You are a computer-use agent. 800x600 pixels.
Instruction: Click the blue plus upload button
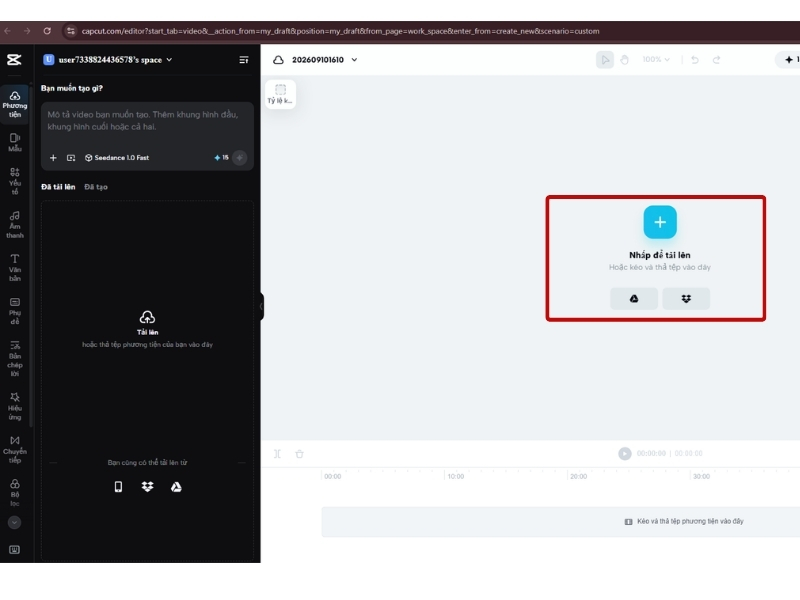pyautogui.click(x=660, y=222)
